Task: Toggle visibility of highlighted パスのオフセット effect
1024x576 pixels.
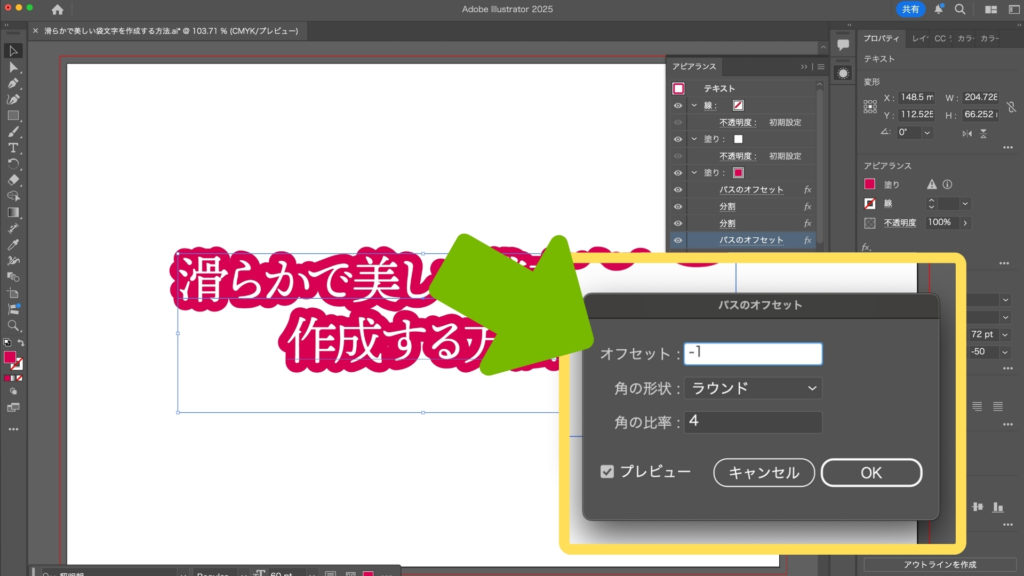Action: [x=678, y=240]
